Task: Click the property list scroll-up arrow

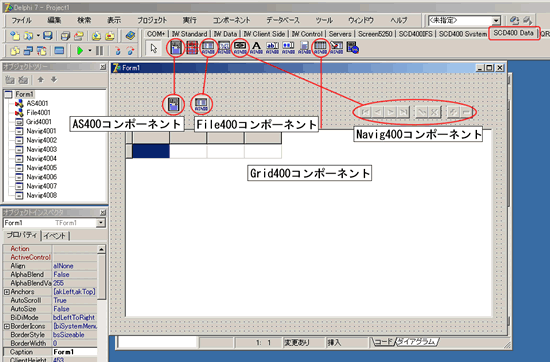Action: (101, 249)
